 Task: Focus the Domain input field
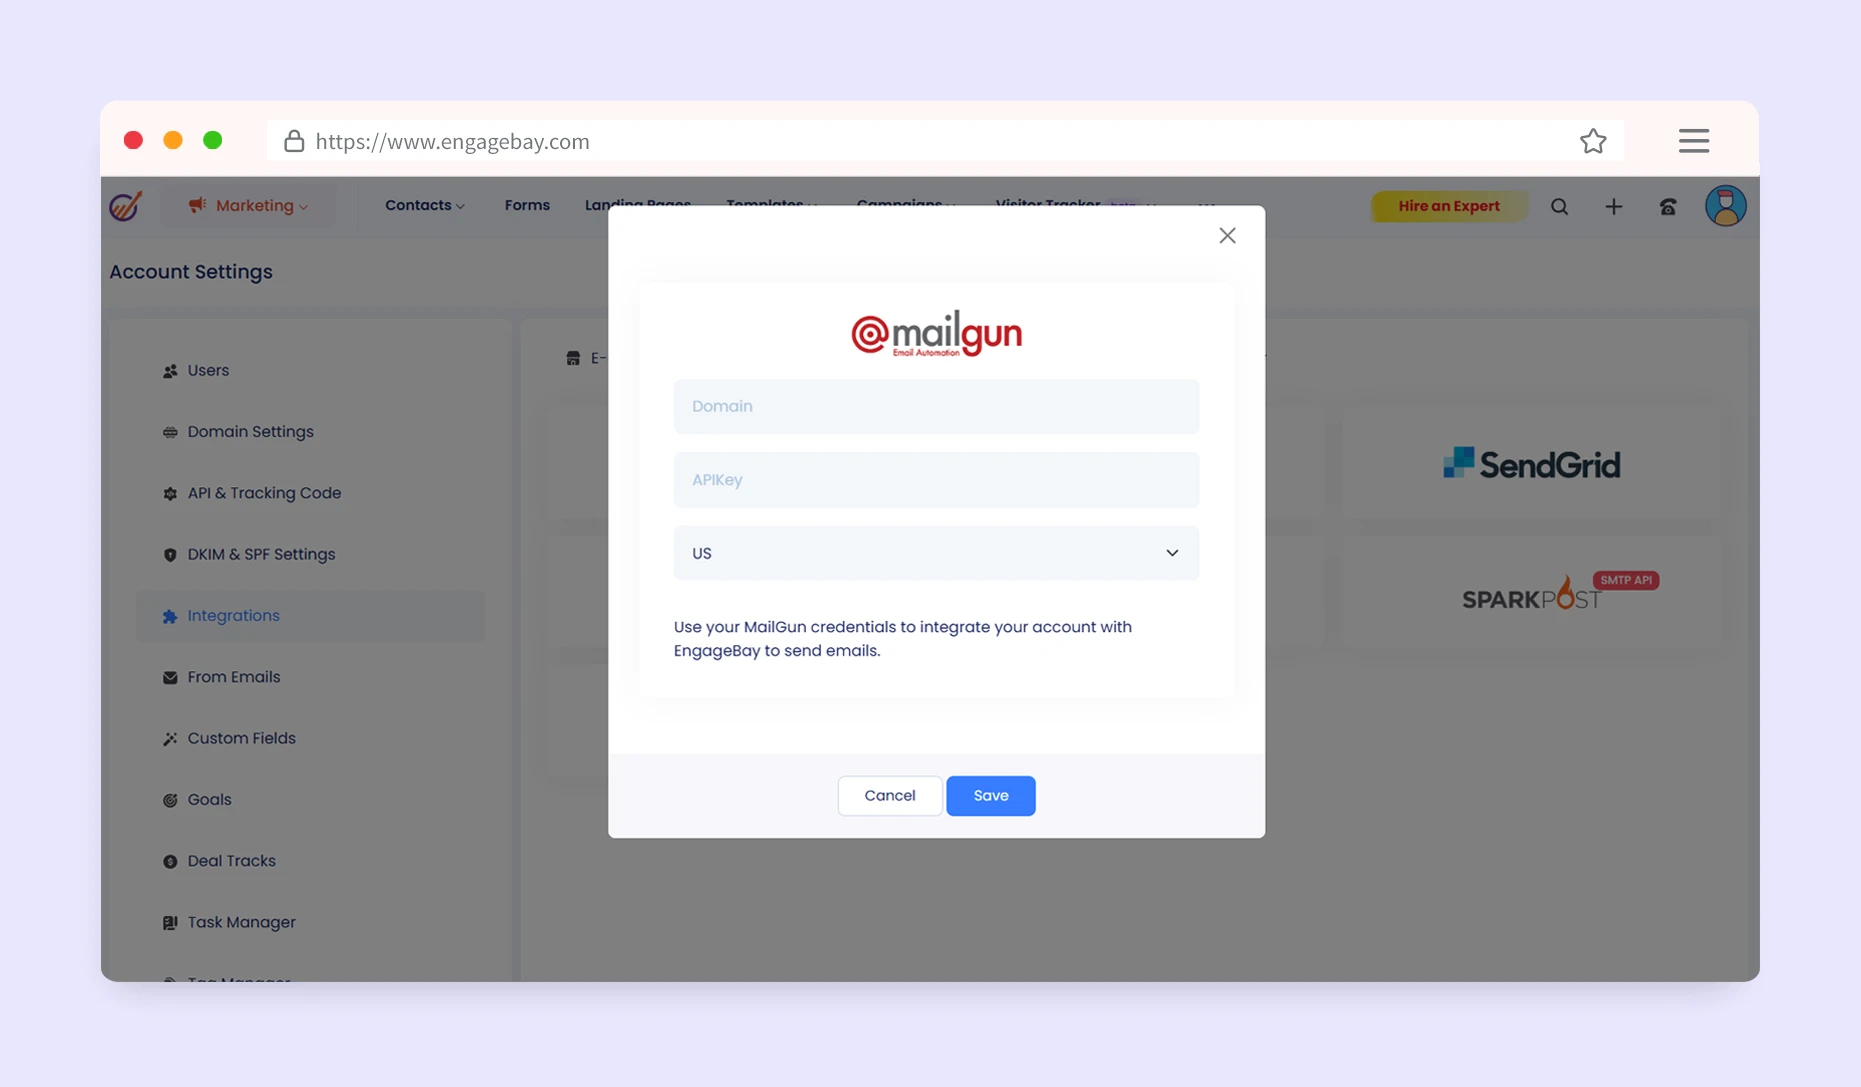coord(935,407)
